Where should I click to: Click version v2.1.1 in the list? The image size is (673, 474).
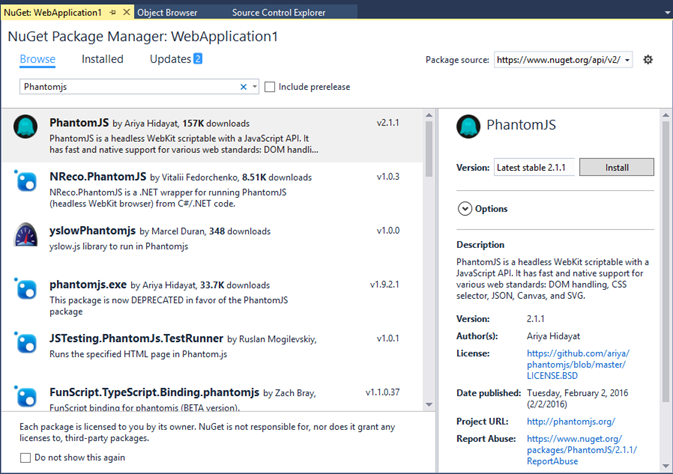tap(388, 123)
